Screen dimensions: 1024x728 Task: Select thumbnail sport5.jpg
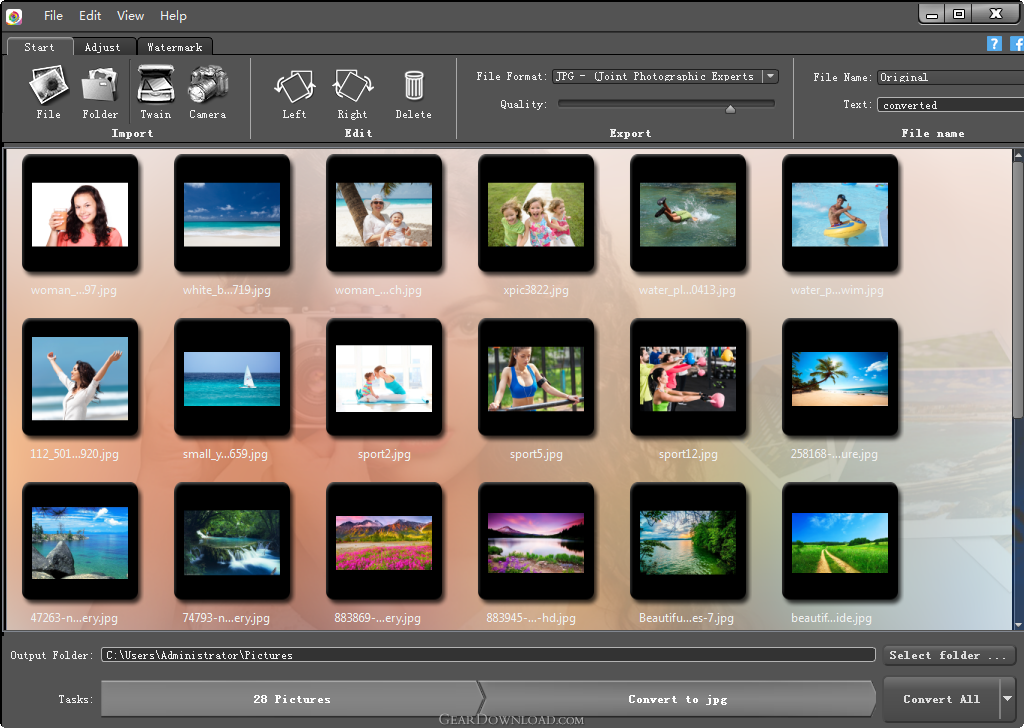click(536, 378)
